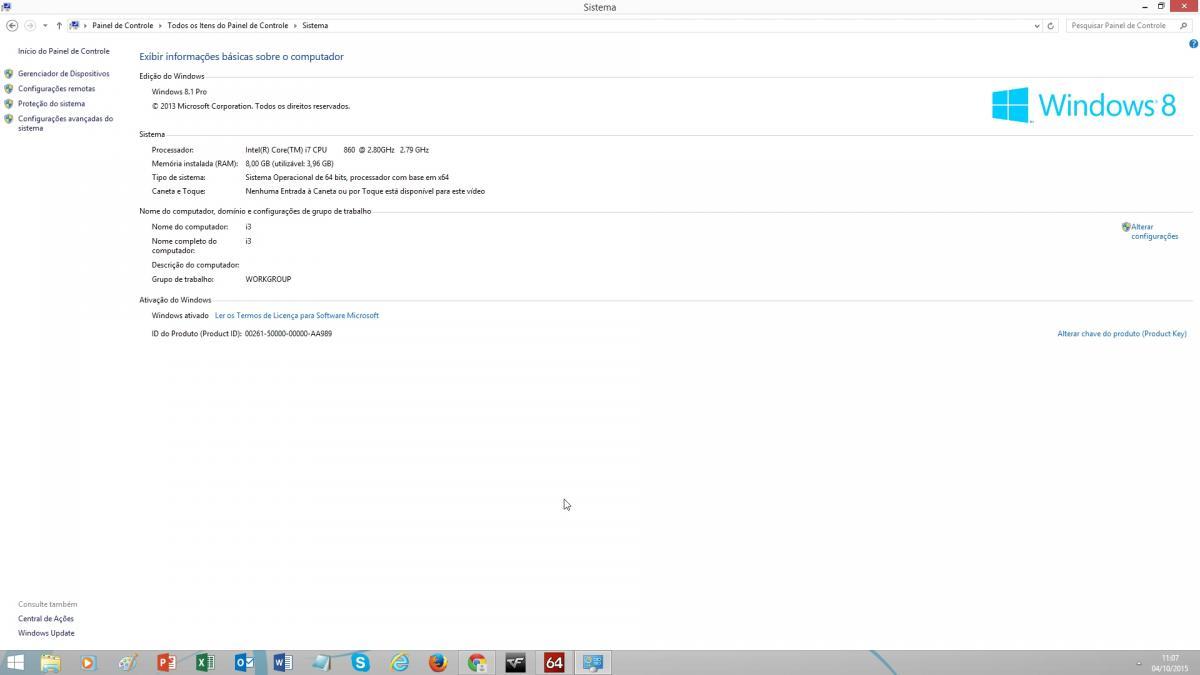Launch the media player taskbar icon
The width and height of the screenshot is (1200, 675).
[x=88, y=662]
